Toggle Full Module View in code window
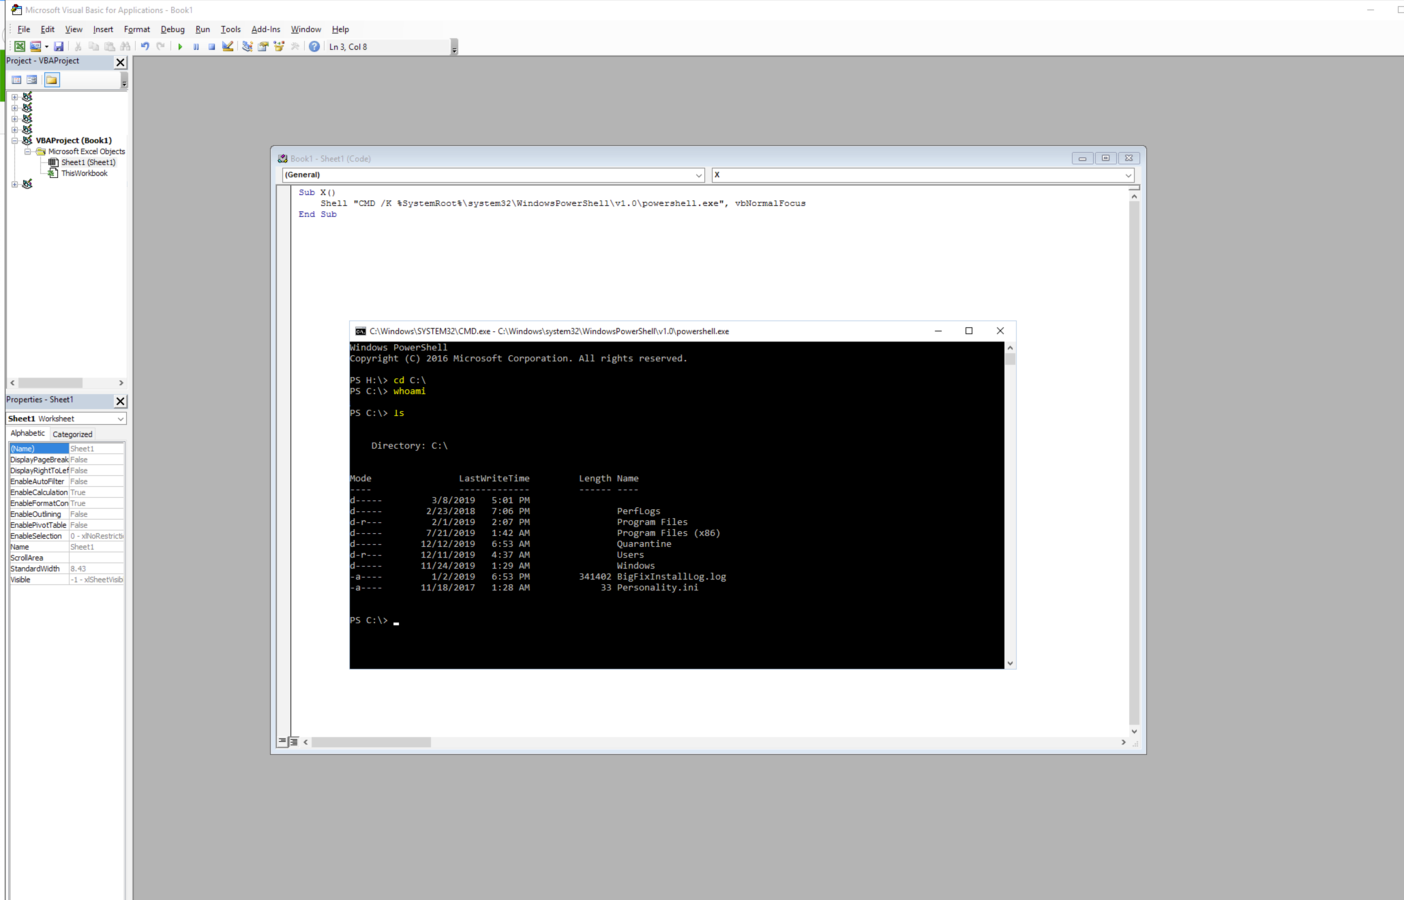This screenshot has height=900, width=1404. tap(293, 742)
